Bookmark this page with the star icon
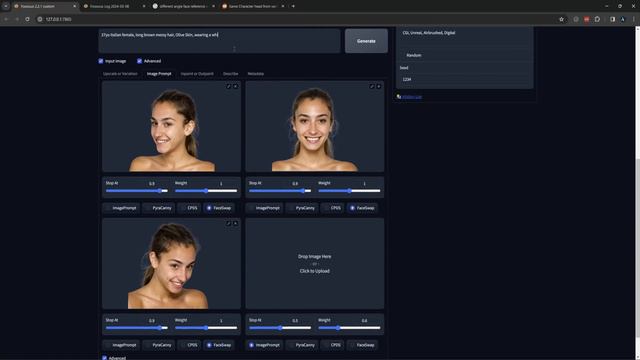Screen dimensions: 640x360 click(x=561, y=19)
